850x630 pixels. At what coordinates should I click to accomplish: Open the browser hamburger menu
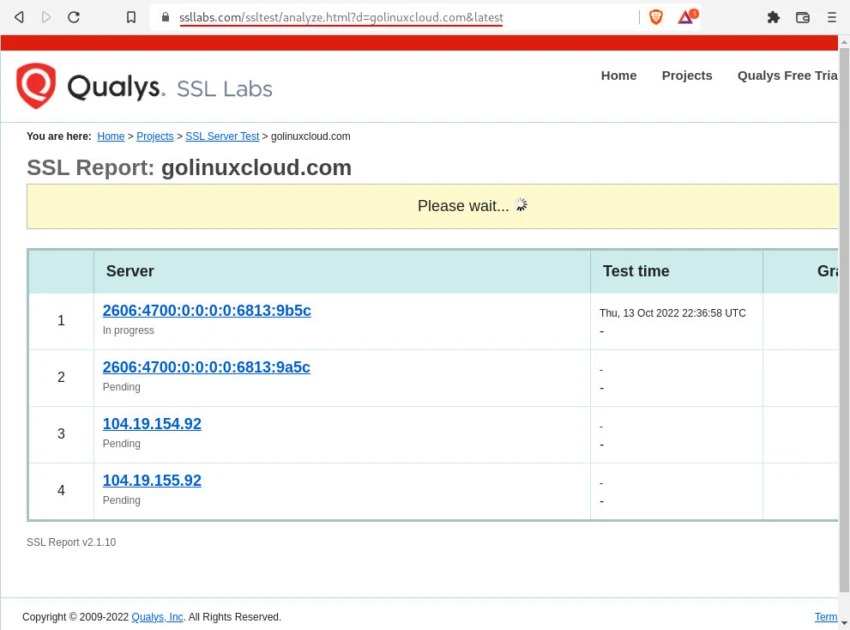point(832,17)
